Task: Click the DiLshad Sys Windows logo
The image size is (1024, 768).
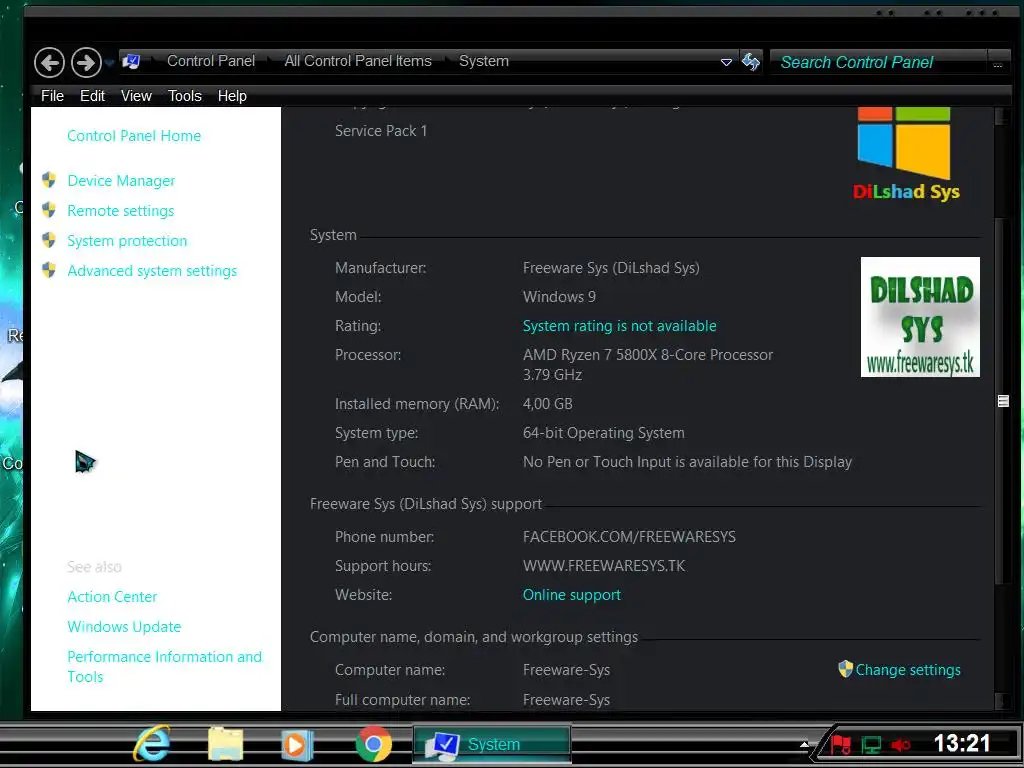Action: (x=906, y=155)
